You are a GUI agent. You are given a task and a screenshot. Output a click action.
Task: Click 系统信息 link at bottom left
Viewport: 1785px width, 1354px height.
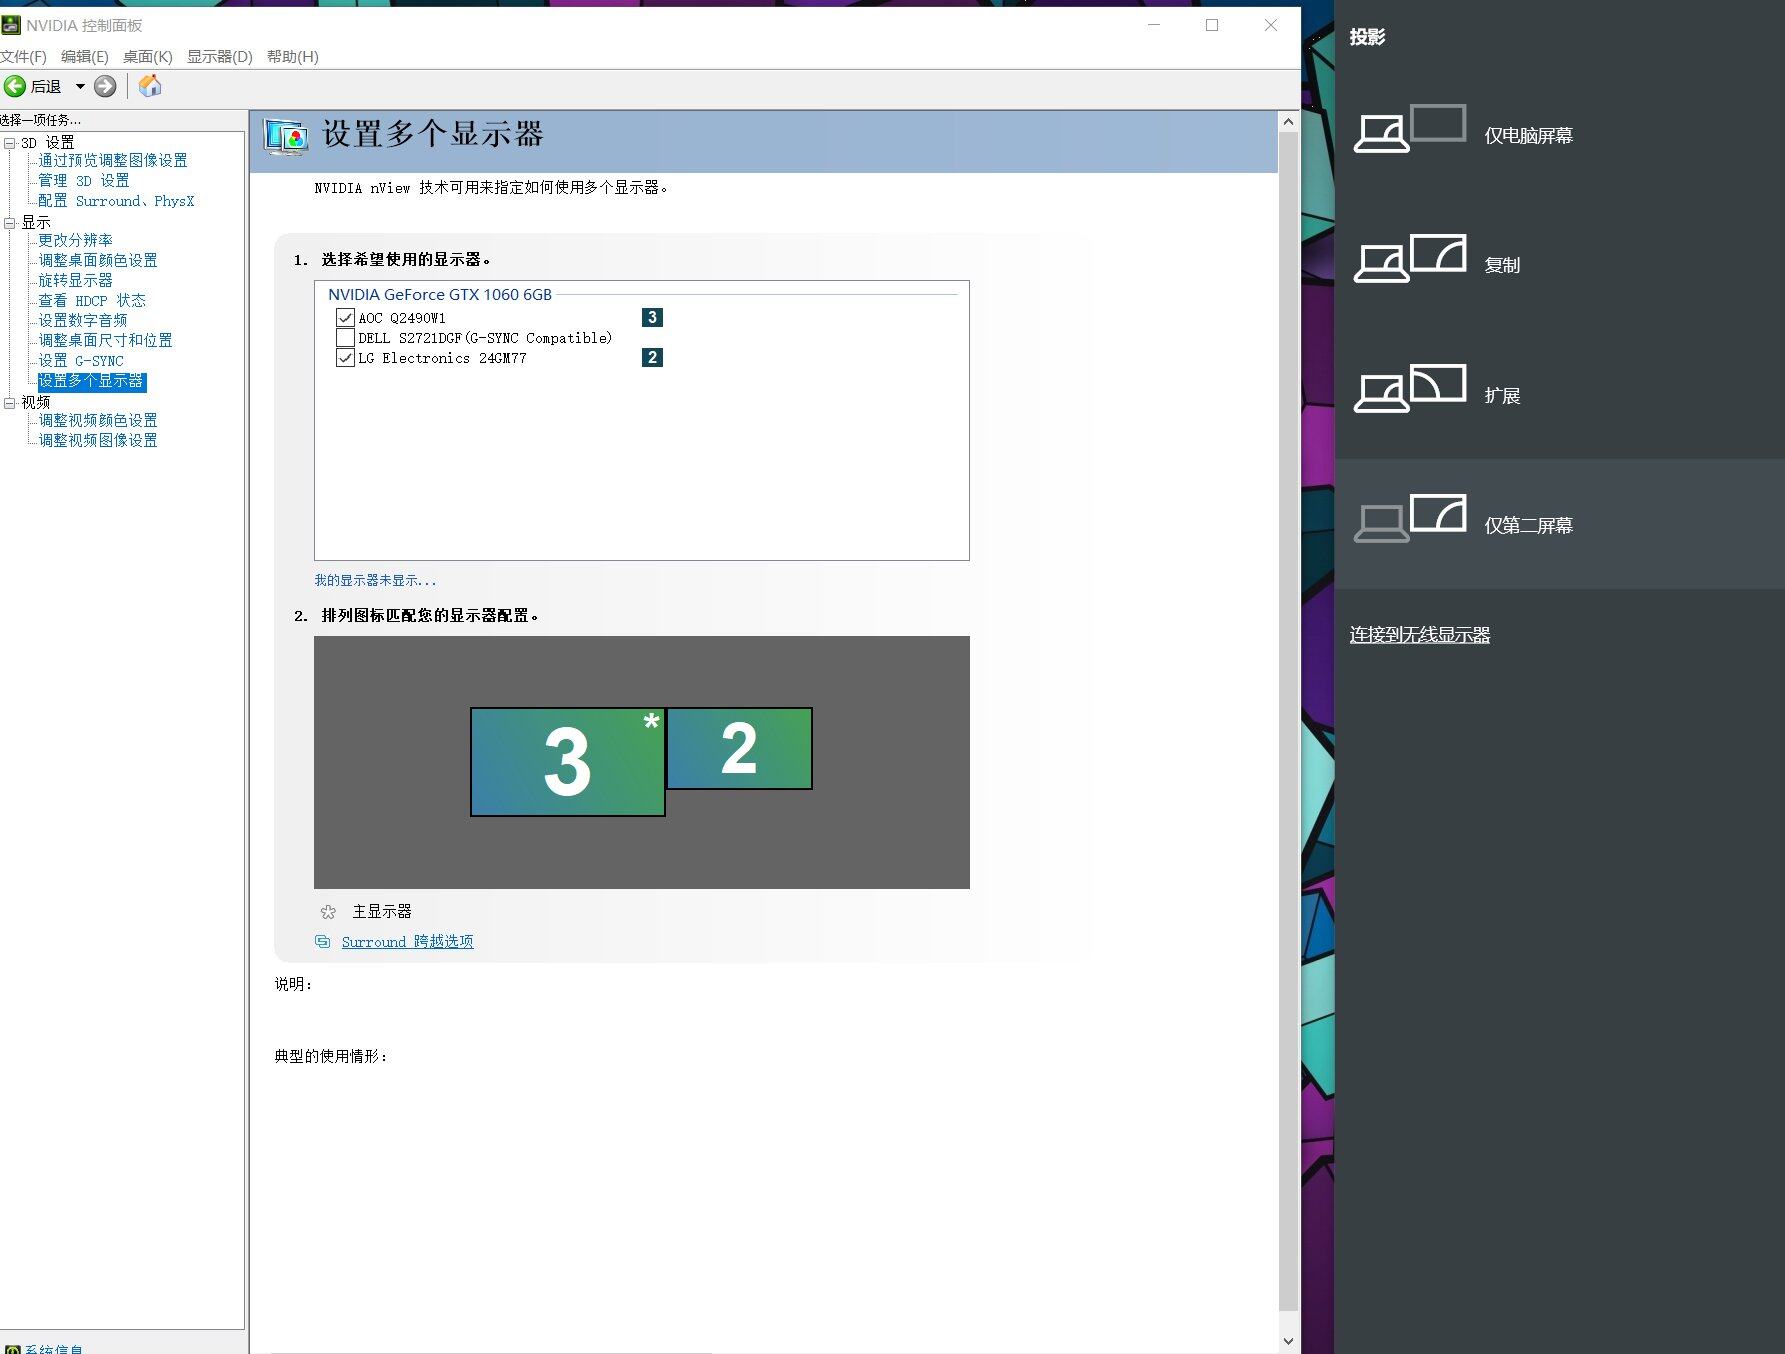(54, 1349)
